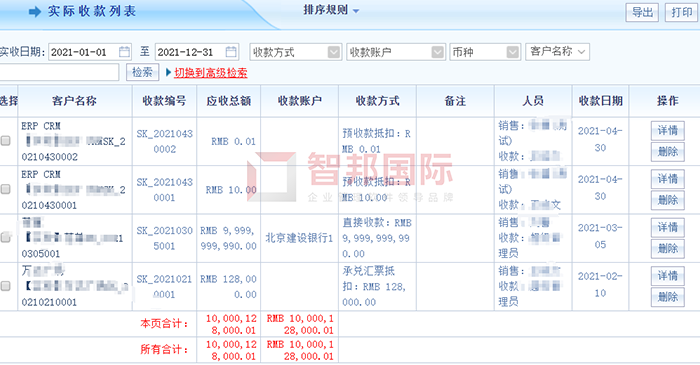Click the 实际收款列表 page title

click(x=92, y=11)
